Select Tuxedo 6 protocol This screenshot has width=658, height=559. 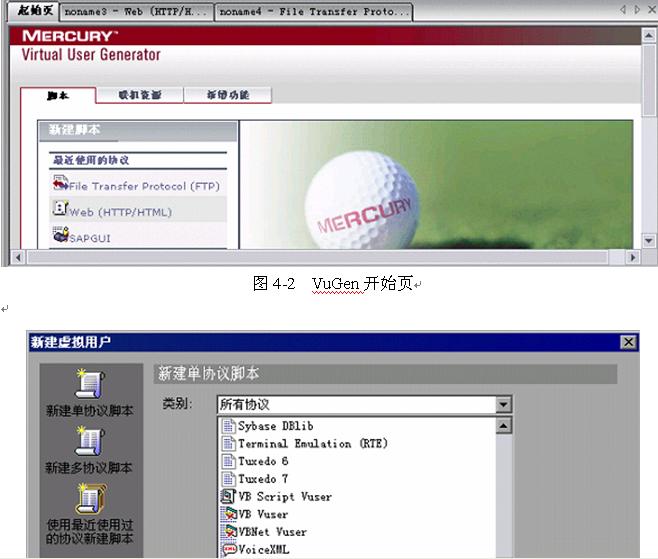tap(263, 461)
